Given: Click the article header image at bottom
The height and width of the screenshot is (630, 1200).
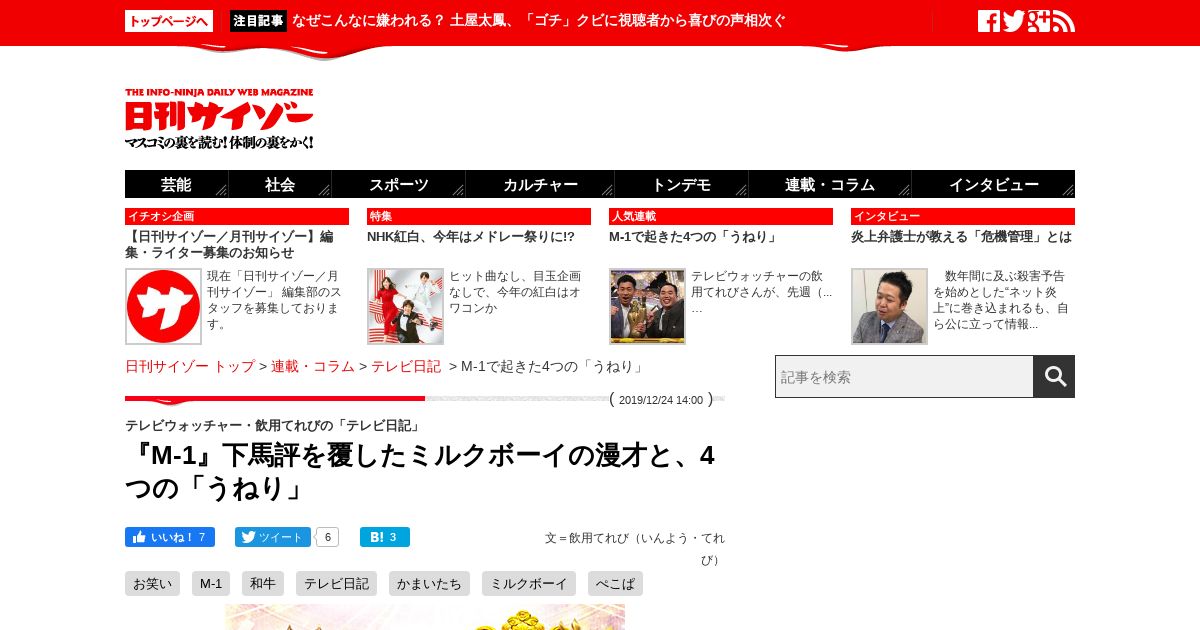Looking at the screenshot, I should [425, 617].
